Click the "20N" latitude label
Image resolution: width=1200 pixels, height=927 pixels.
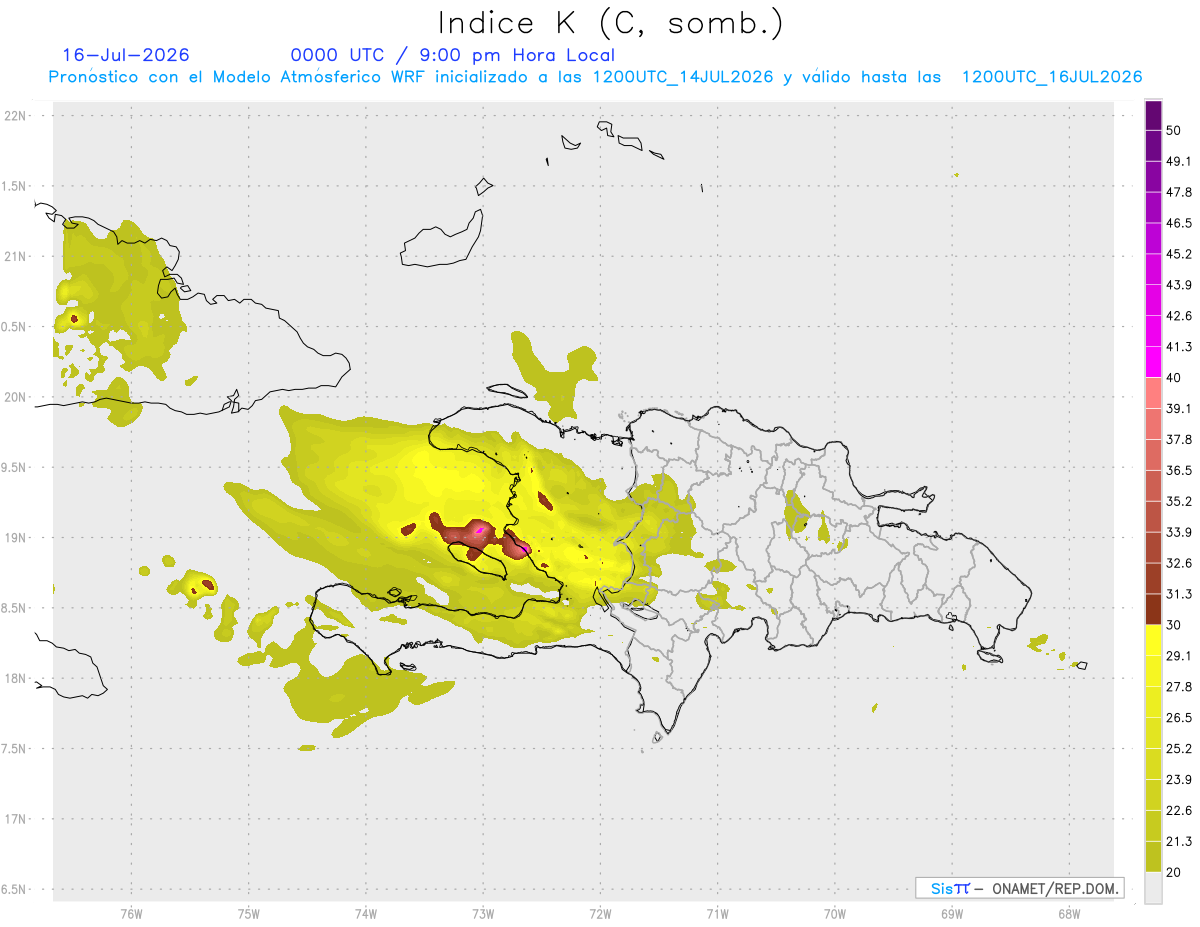tap(16, 397)
